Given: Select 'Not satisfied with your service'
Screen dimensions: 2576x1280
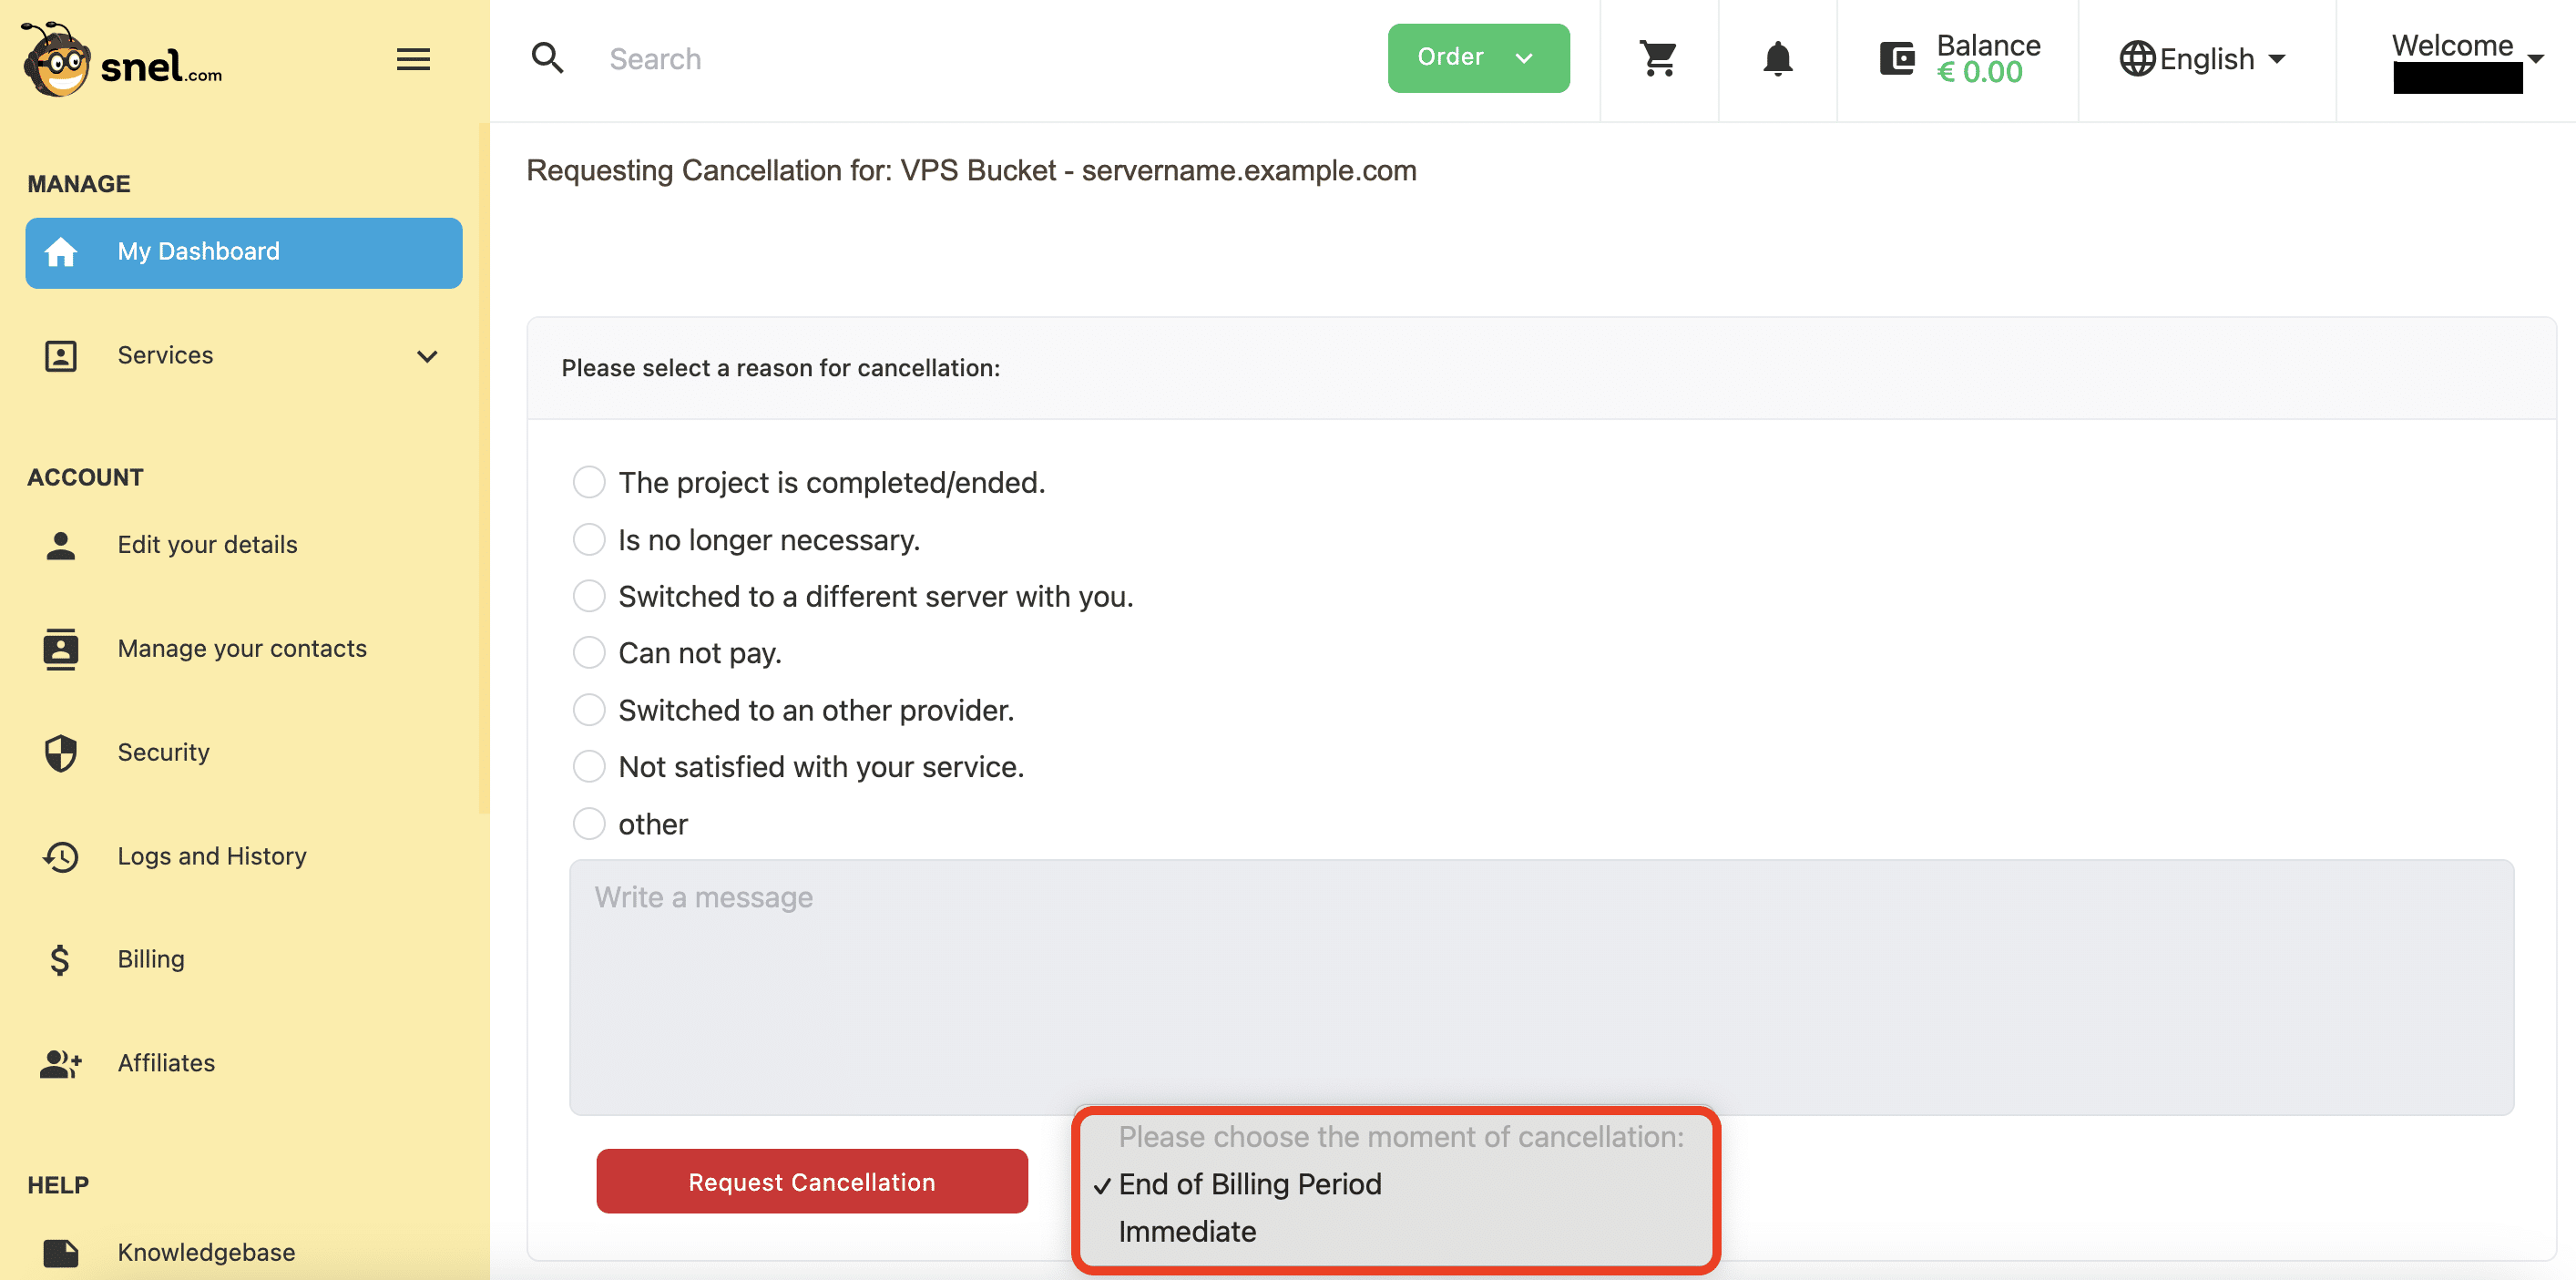Looking at the screenshot, I should 589,767.
